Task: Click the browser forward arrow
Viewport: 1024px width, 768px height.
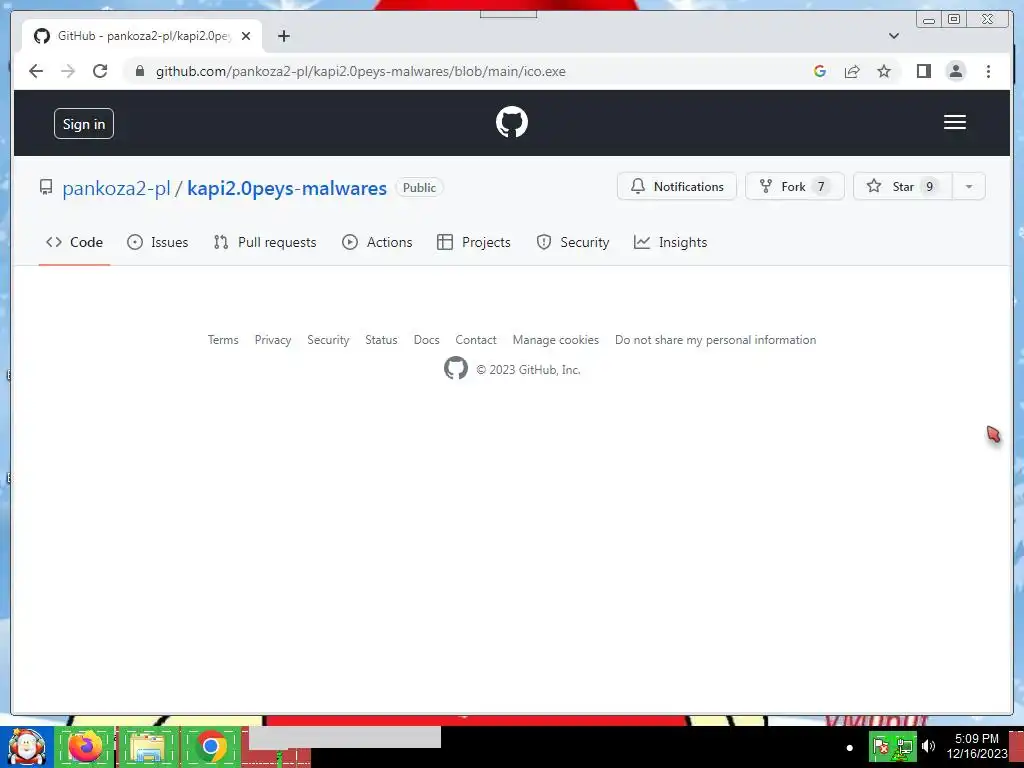Action: [x=68, y=71]
